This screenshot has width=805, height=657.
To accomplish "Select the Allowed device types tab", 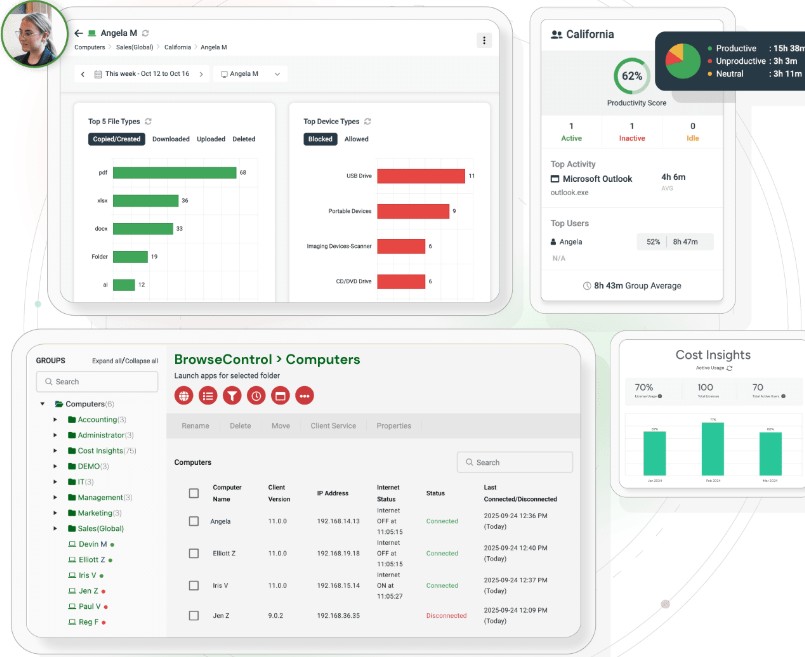I will [356, 139].
